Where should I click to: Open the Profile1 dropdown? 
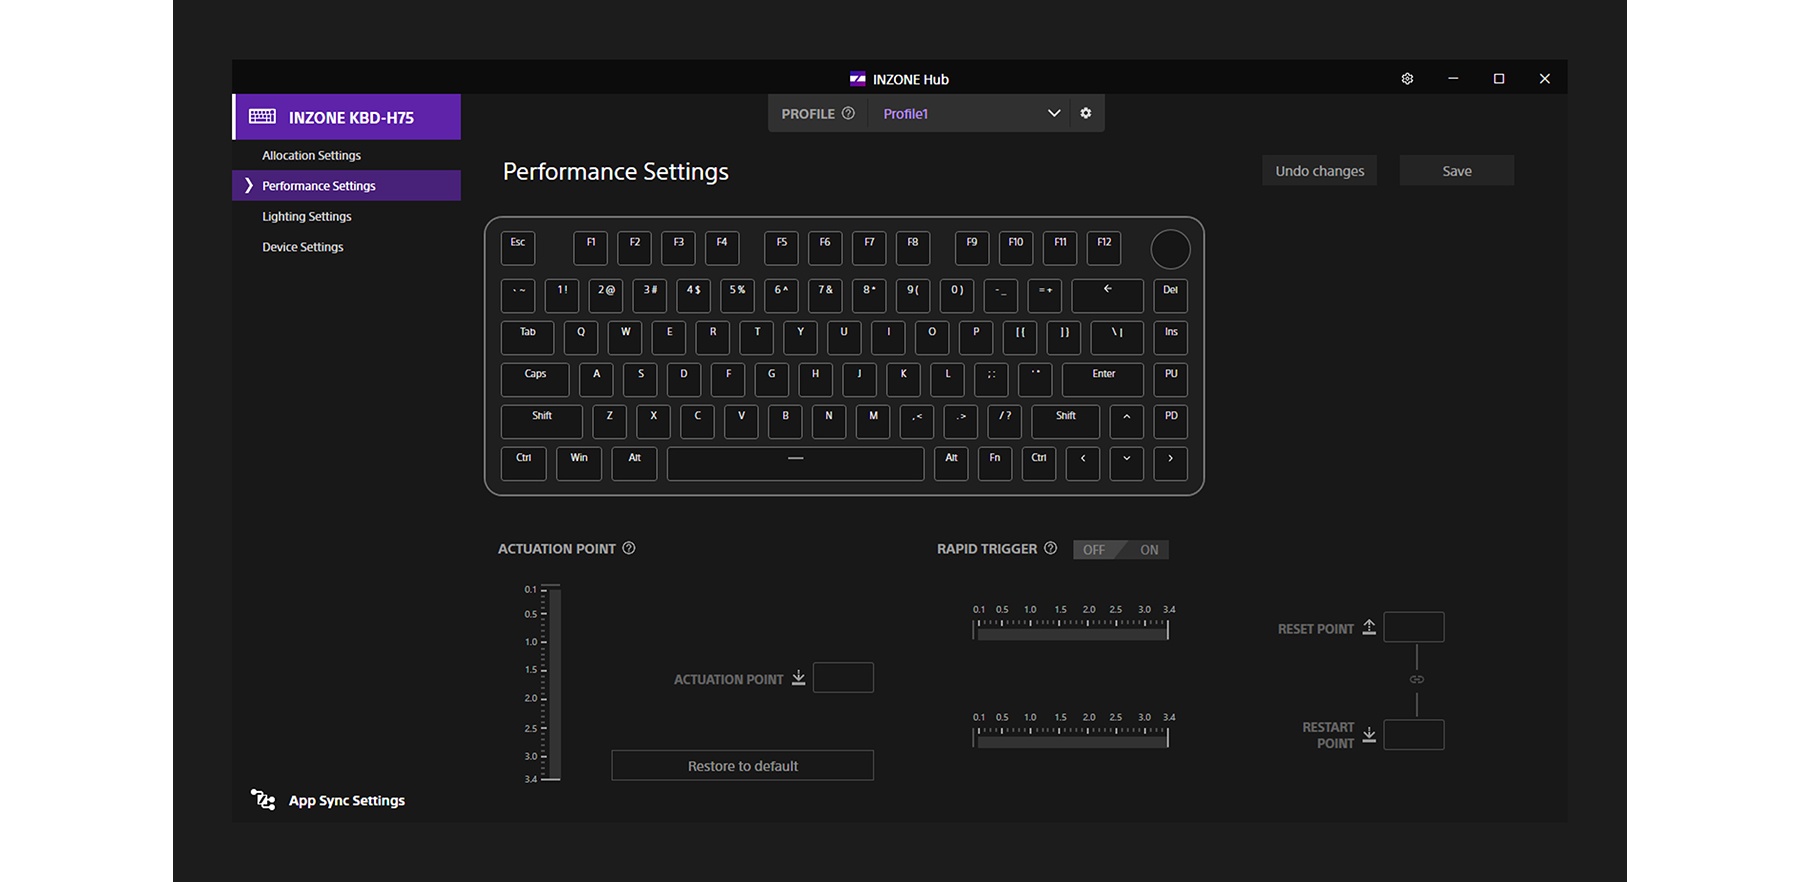click(968, 113)
